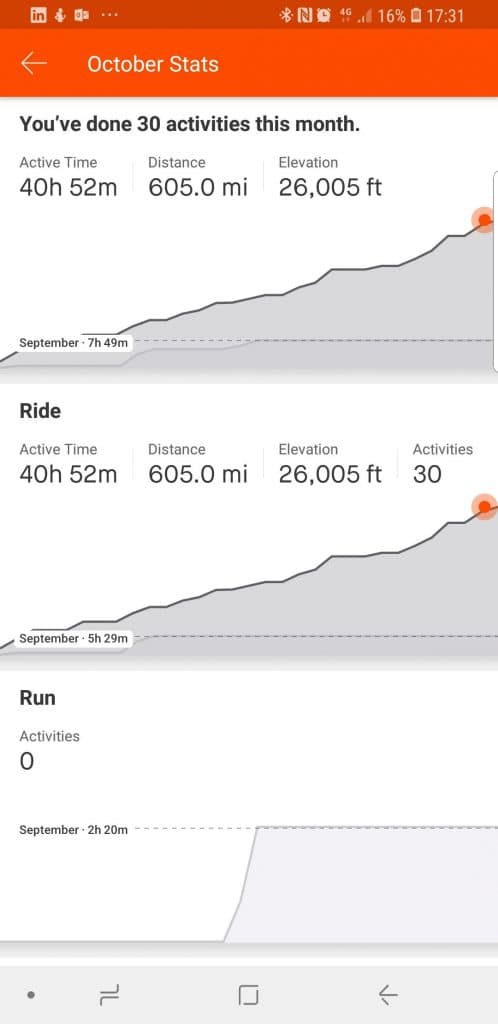Tap the Run section heading

point(37,697)
